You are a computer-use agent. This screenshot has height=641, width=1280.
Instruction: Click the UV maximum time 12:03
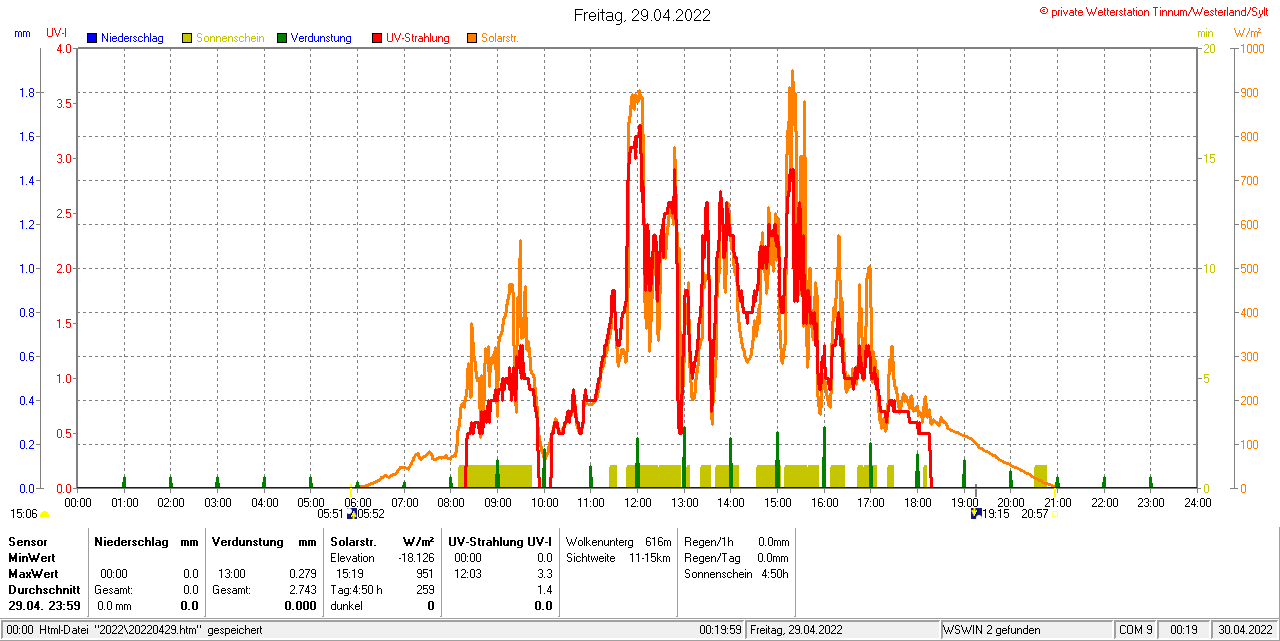pyautogui.click(x=467, y=574)
